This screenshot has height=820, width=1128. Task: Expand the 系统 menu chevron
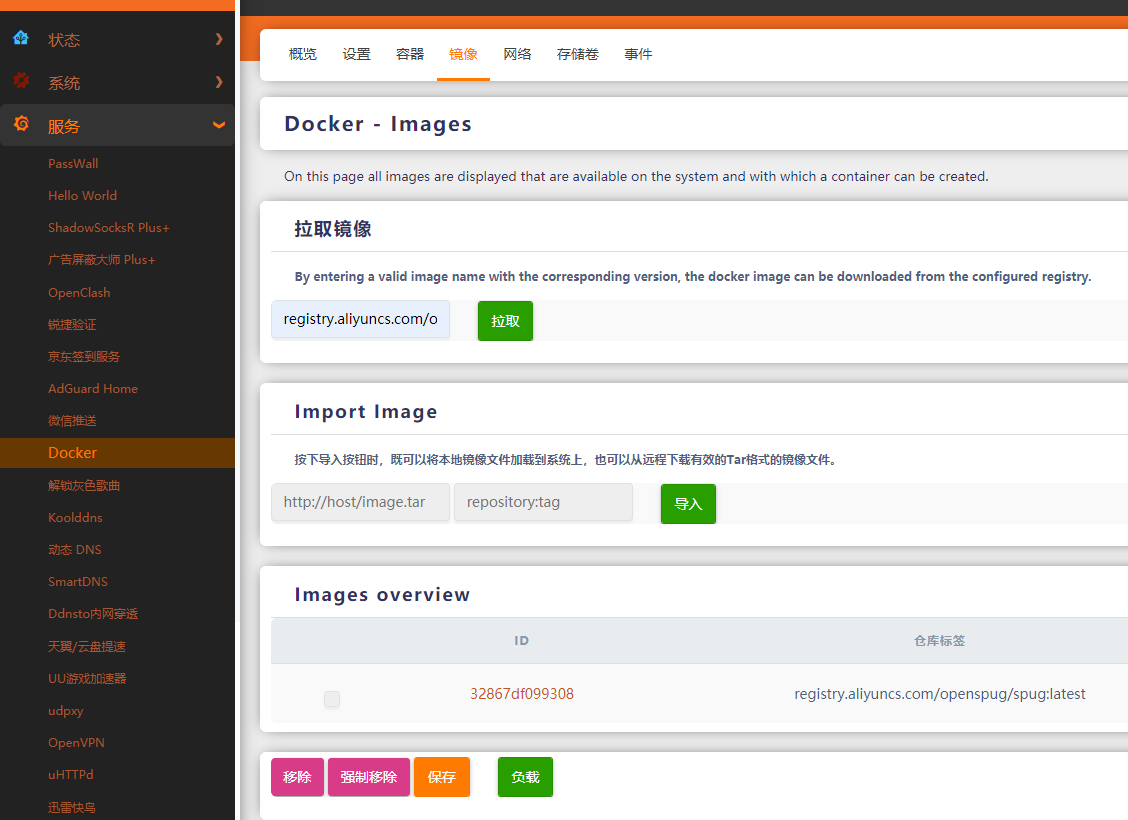point(219,82)
